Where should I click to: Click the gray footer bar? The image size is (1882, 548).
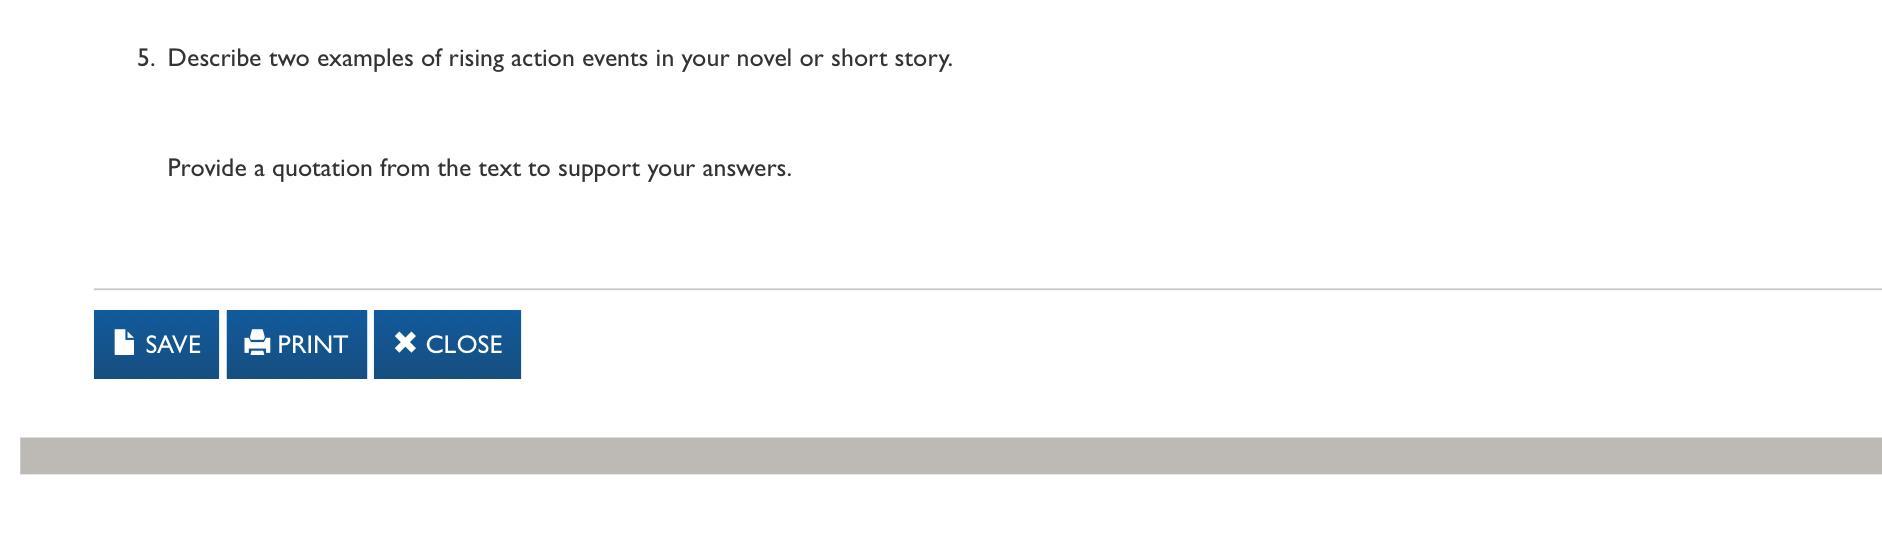tap(950, 456)
